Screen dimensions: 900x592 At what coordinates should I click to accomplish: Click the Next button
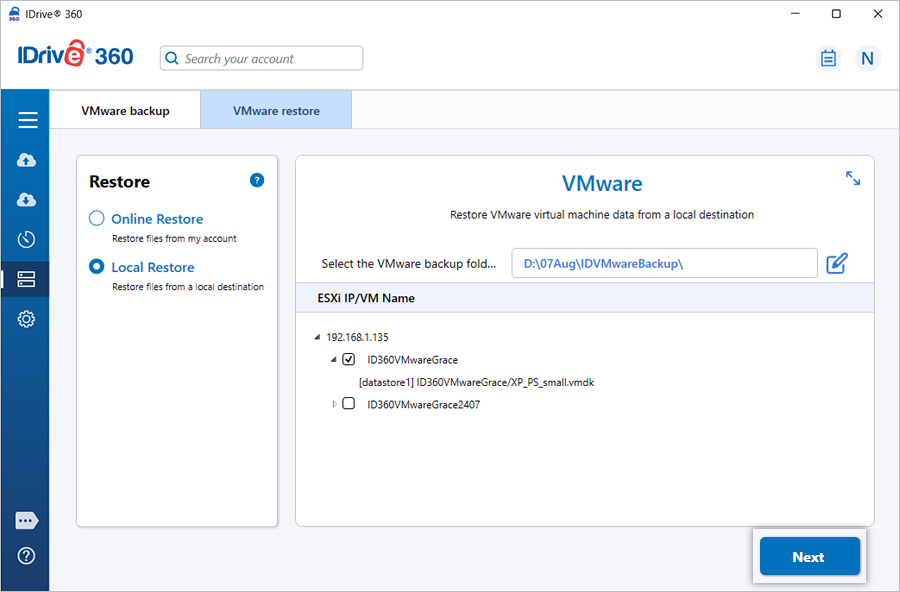click(x=810, y=556)
